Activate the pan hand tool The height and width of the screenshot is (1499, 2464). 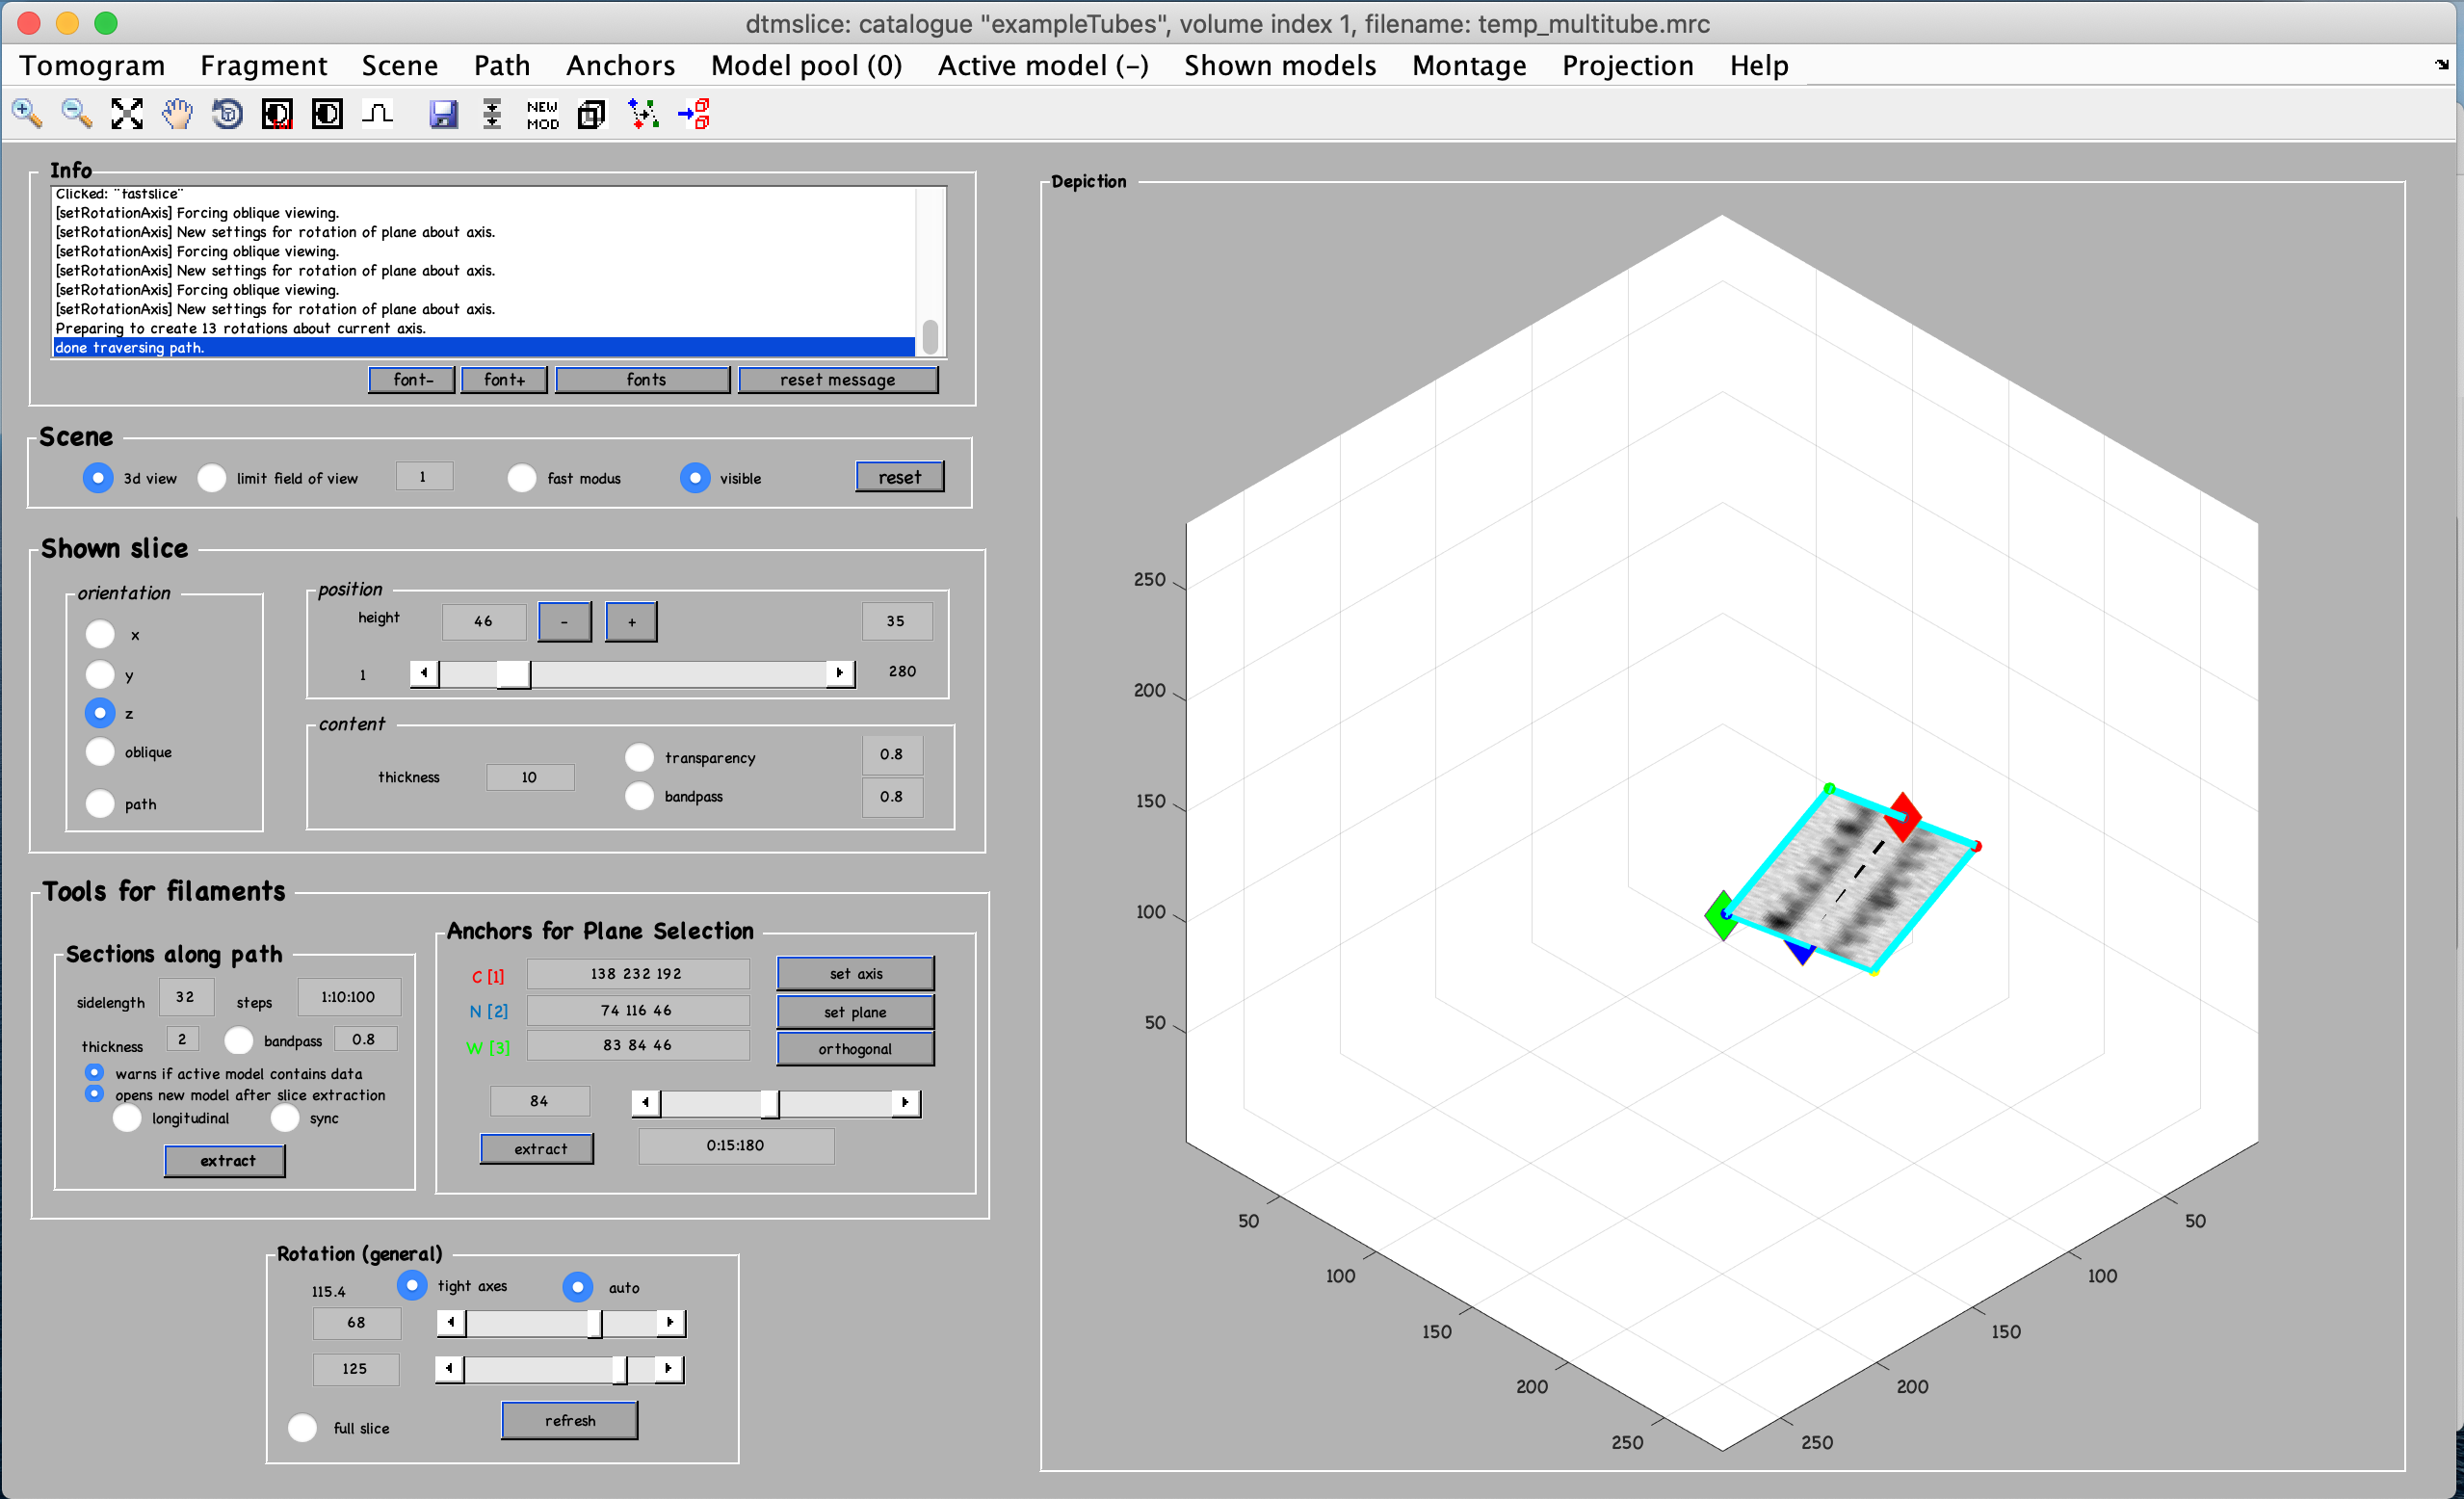point(177,114)
